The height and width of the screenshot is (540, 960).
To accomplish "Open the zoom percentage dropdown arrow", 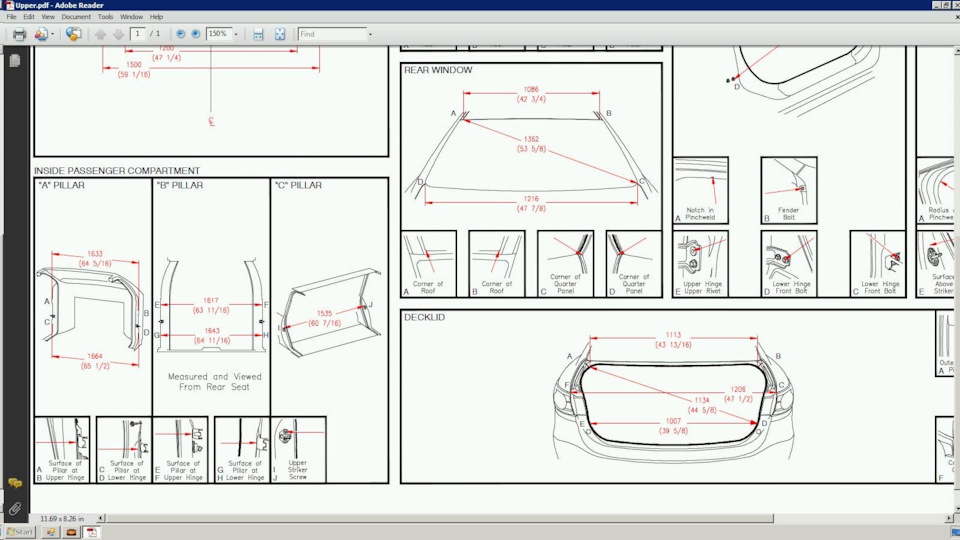I will 236,34.
